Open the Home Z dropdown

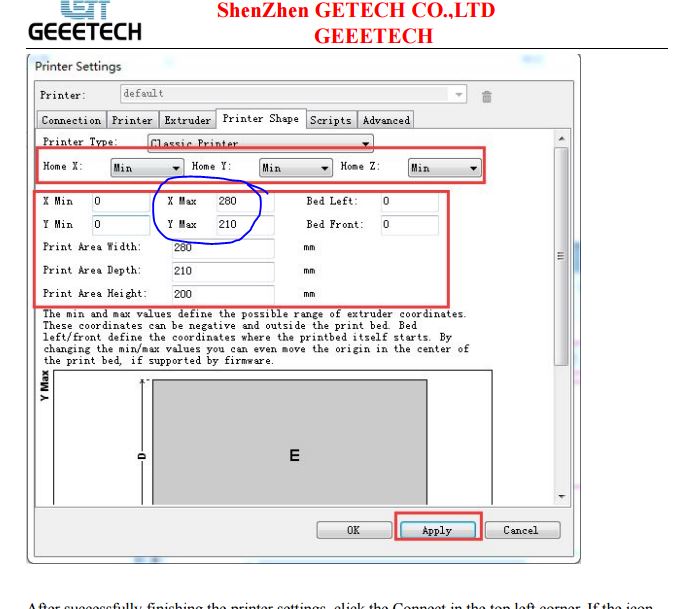[x=444, y=168]
